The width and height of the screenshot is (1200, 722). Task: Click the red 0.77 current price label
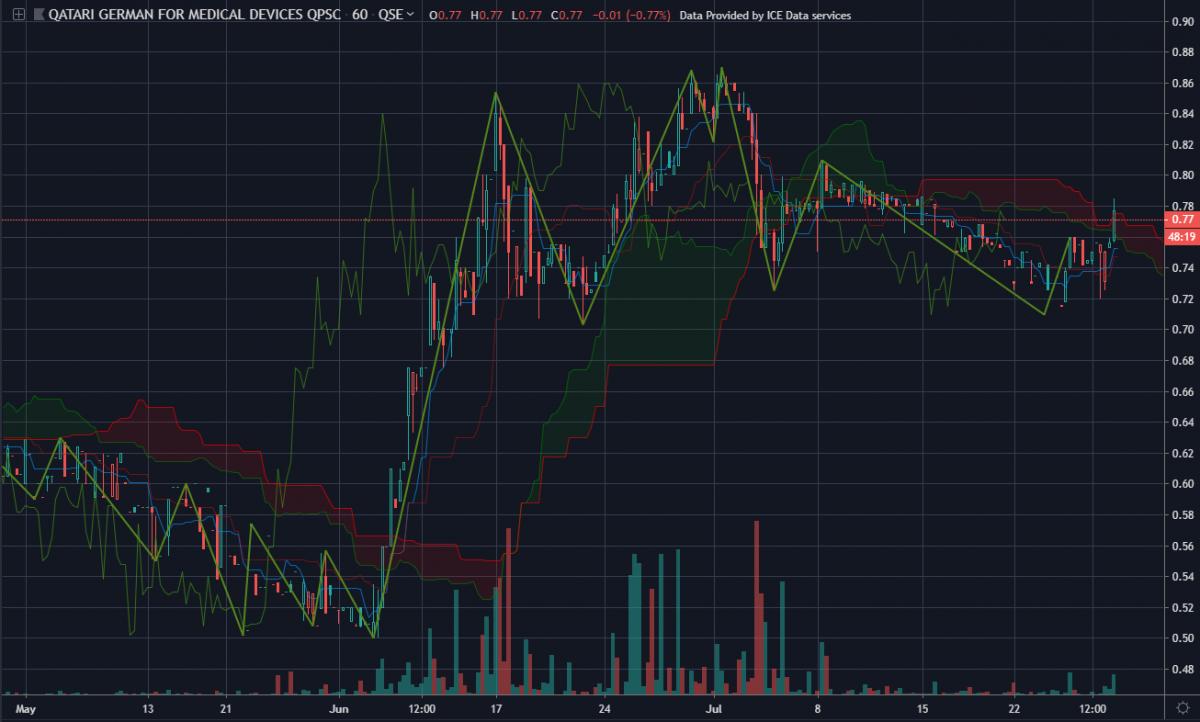coord(1182,219)
